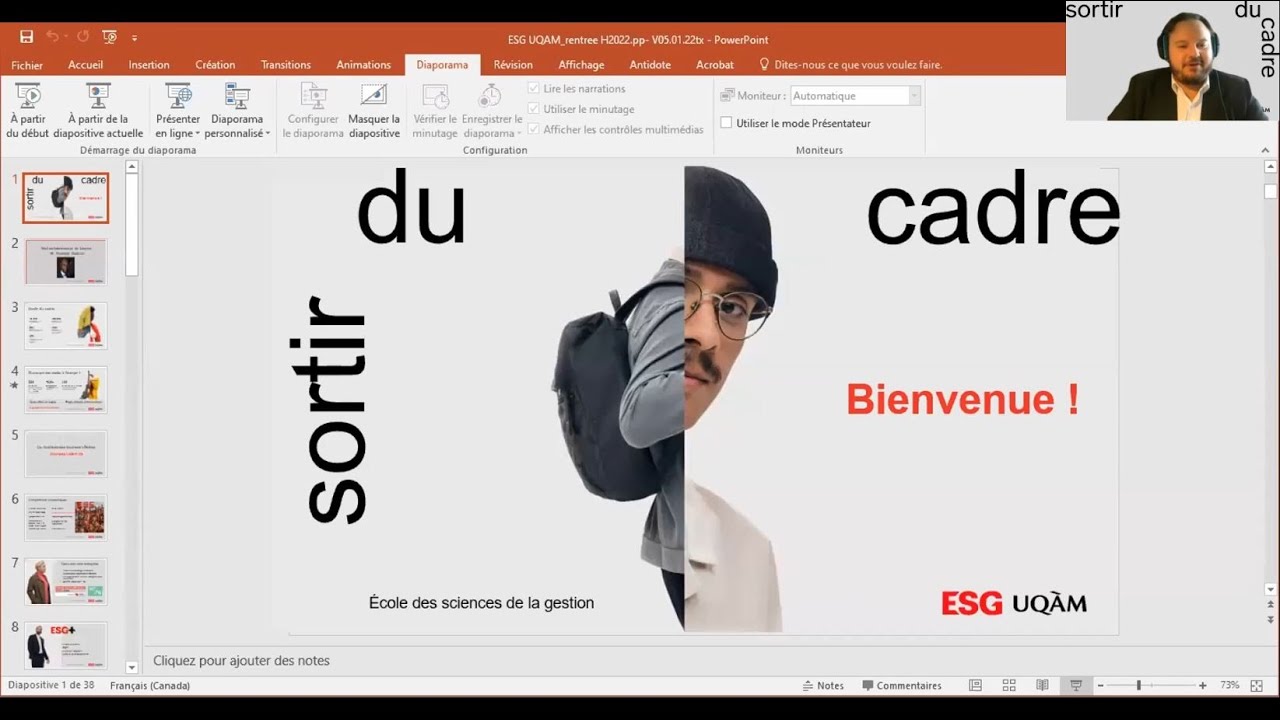This screenshot has width=1280, height=720.
Task: Click Enregistrer le diaporama icon
Action: (489, 97)
